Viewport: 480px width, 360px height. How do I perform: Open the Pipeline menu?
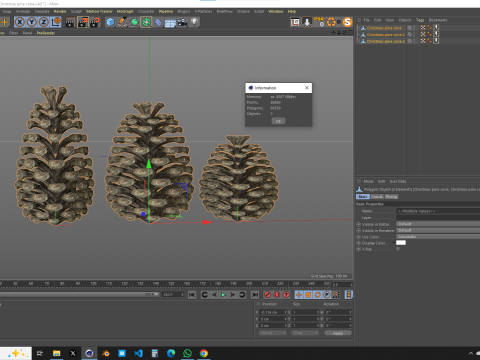166,11
